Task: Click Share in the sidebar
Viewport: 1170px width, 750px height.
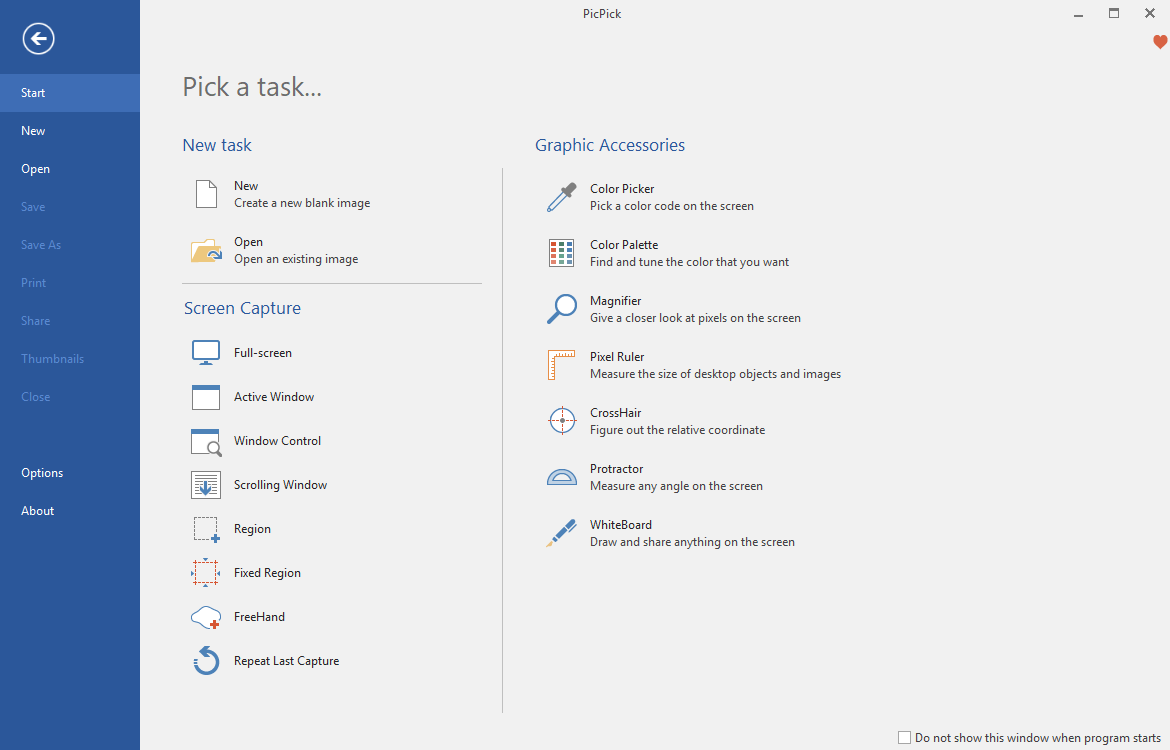Action: (x=70, y=321)
